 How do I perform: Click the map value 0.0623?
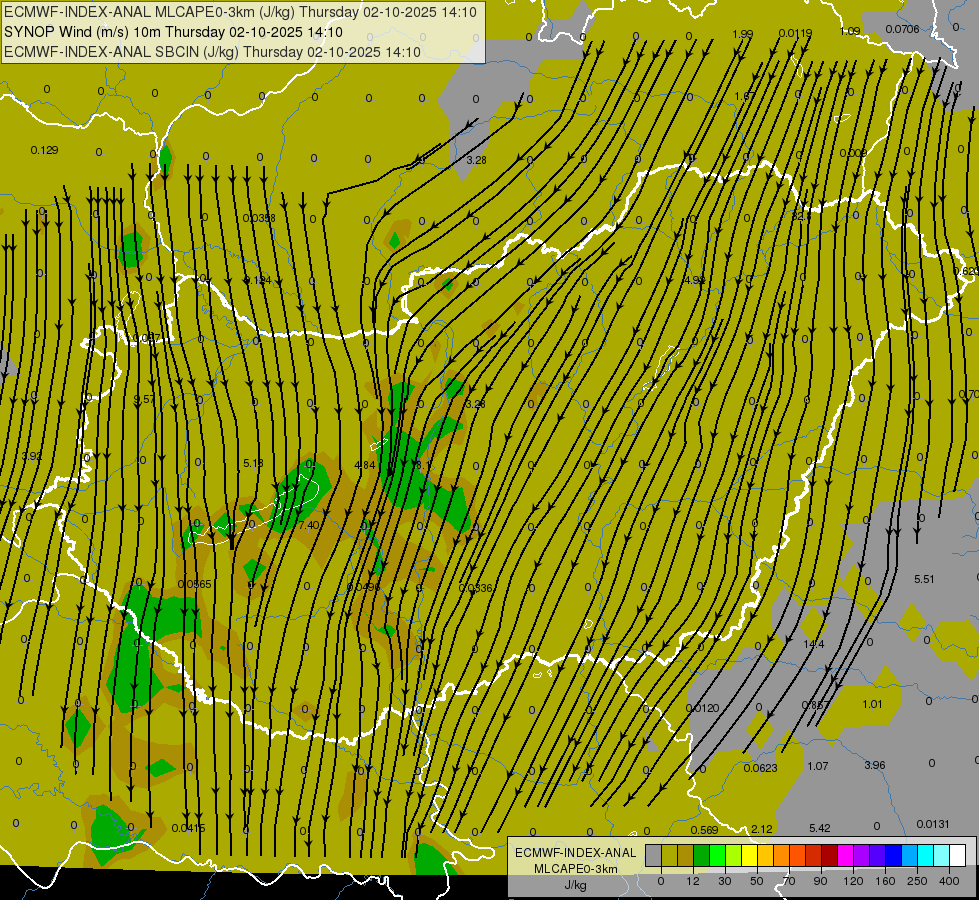coord(760,768)
